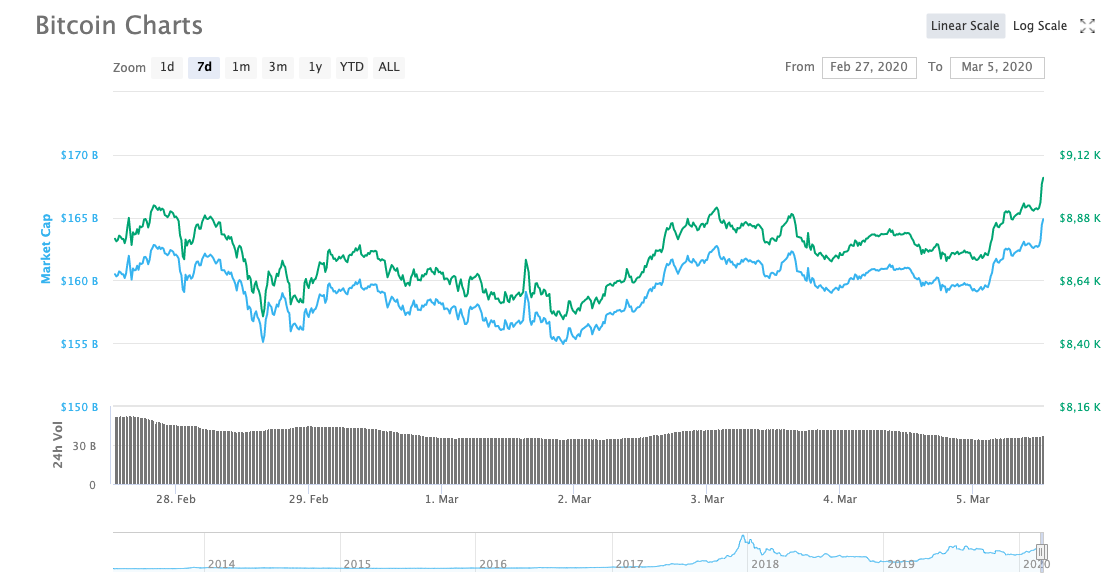Screen dimensions: 1105x583
Task: Click the $150 B market cap axis label
Action: coord(79,407)
